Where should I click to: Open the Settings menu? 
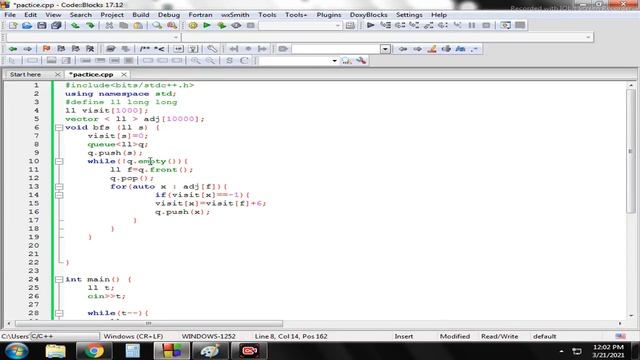click(409, 15)
